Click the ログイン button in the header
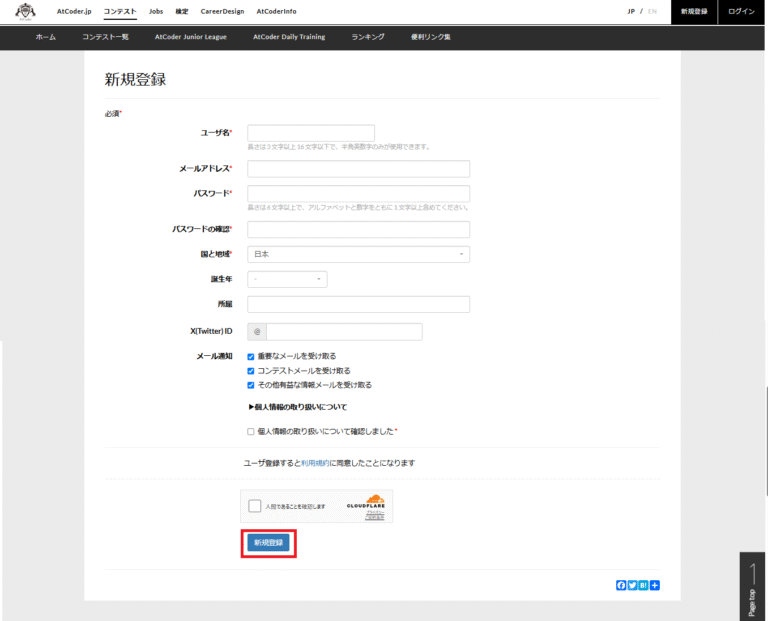768x621 pixels. 741,11
